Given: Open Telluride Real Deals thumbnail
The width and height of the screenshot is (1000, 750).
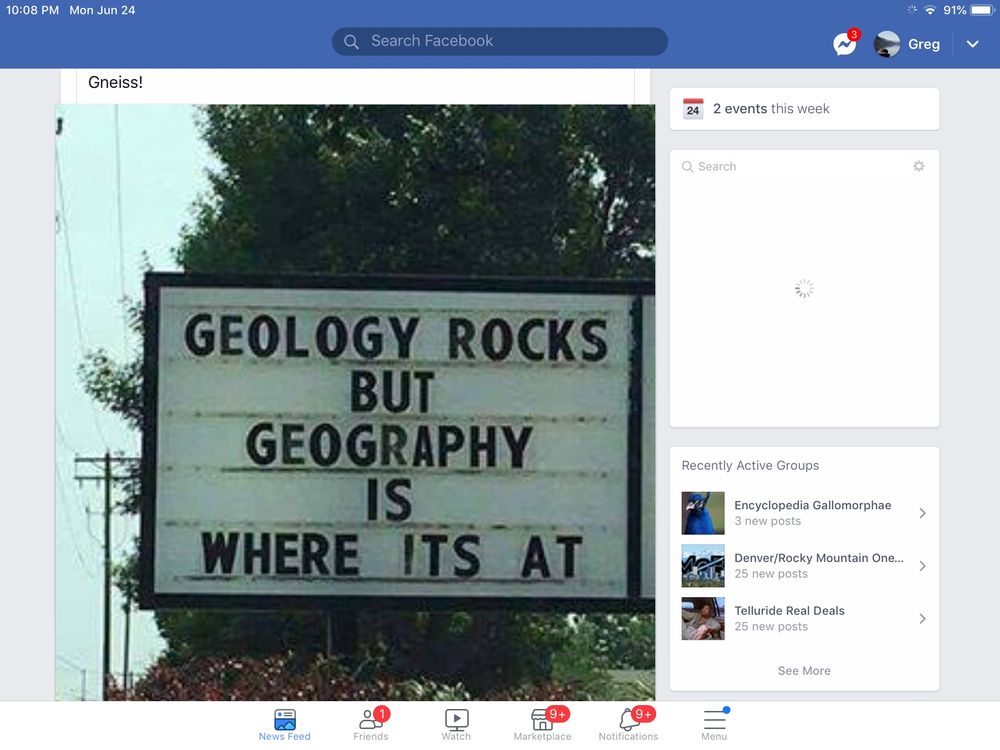Looking at the screenshot, I should (703, 619).
